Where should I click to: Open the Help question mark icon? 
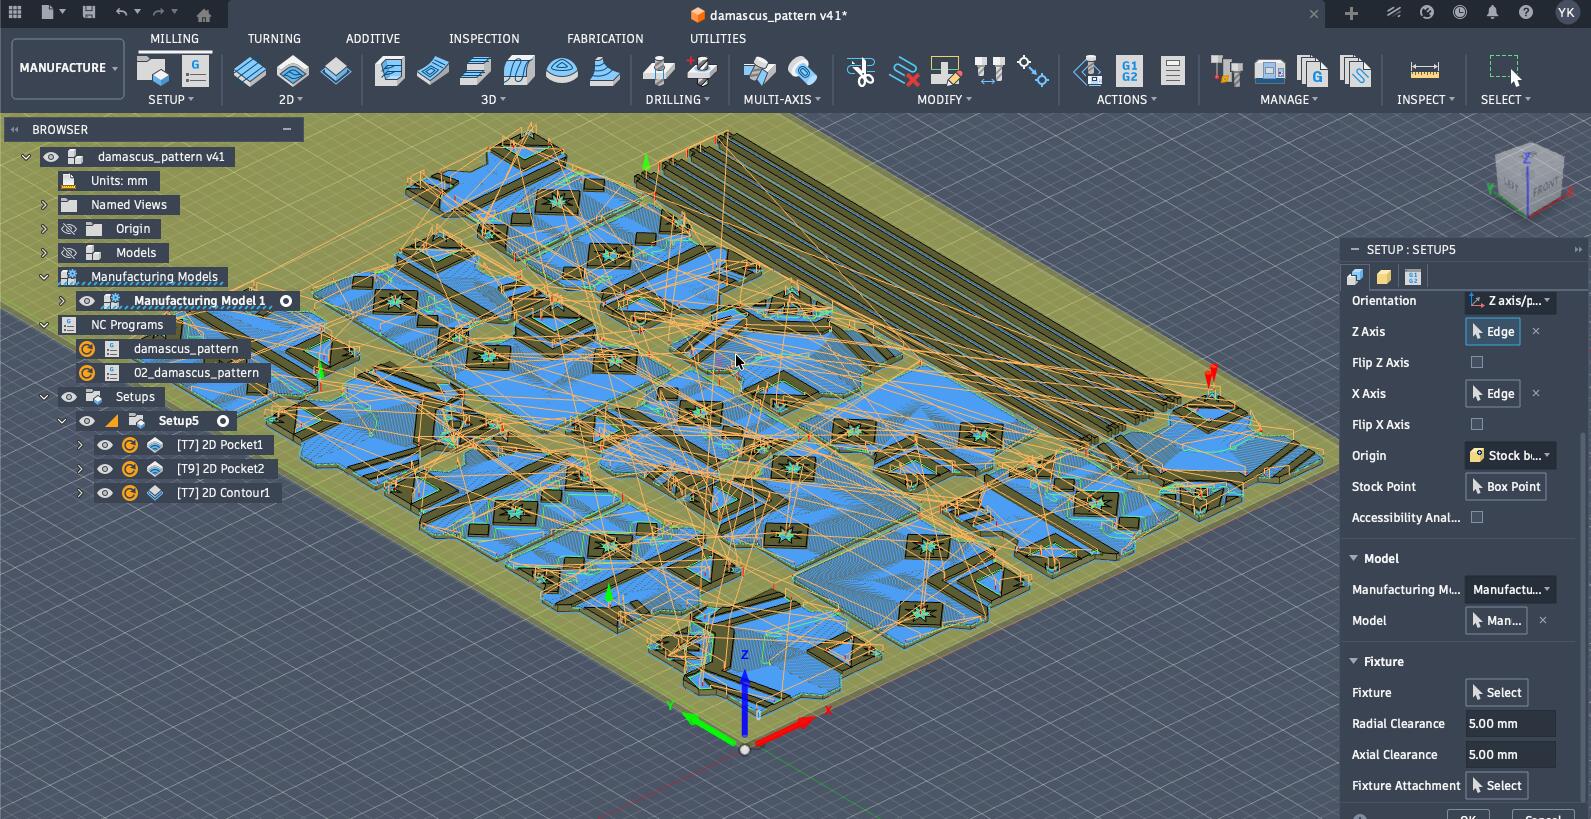coord(1526,13)
